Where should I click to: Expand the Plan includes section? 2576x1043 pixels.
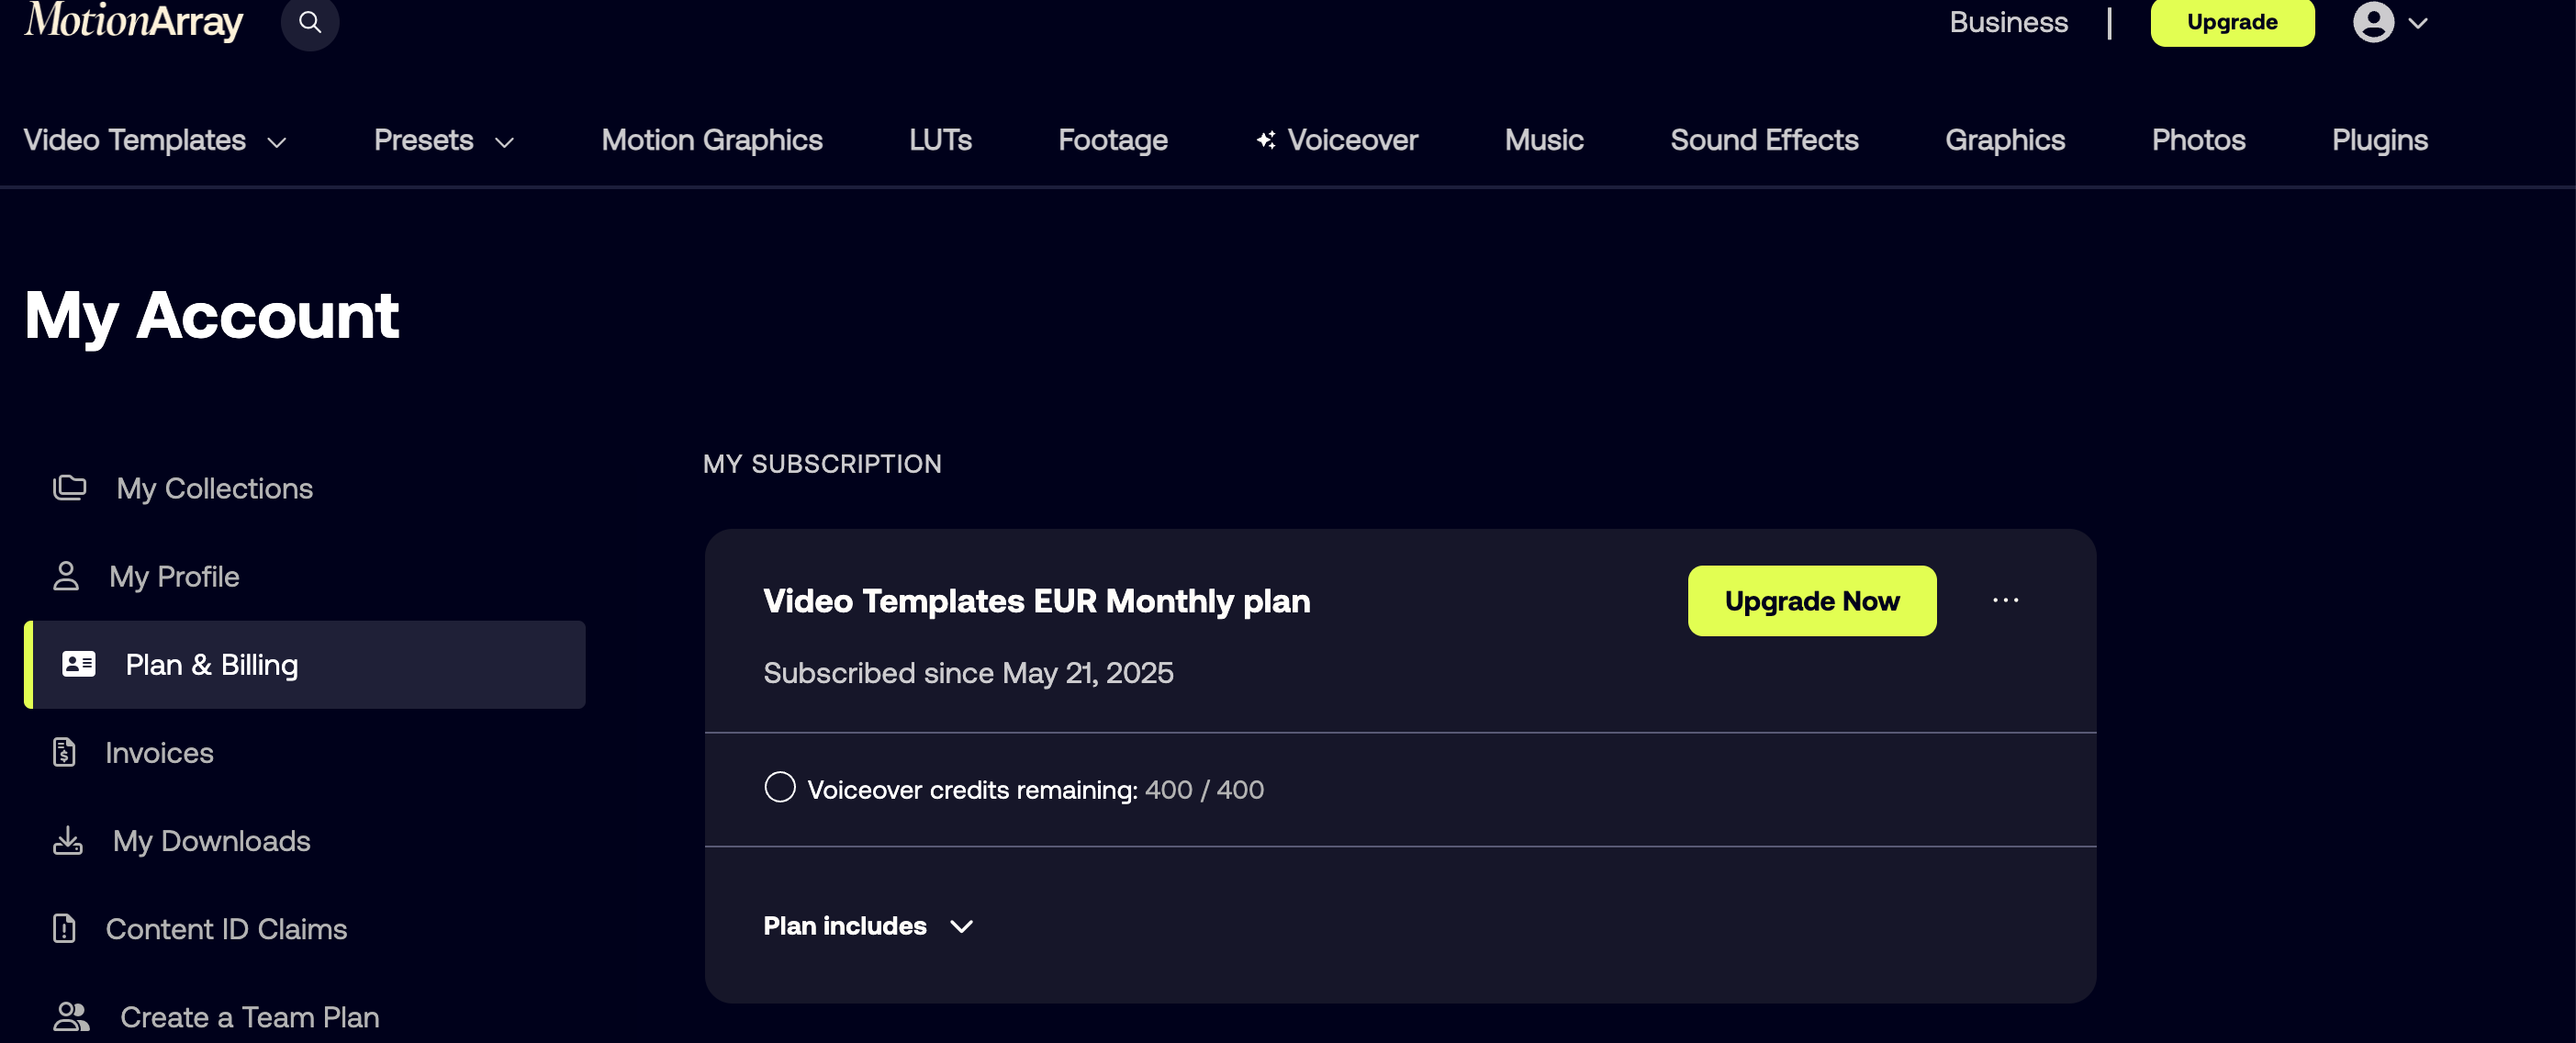pyautogui.click(x=868, y=926)
